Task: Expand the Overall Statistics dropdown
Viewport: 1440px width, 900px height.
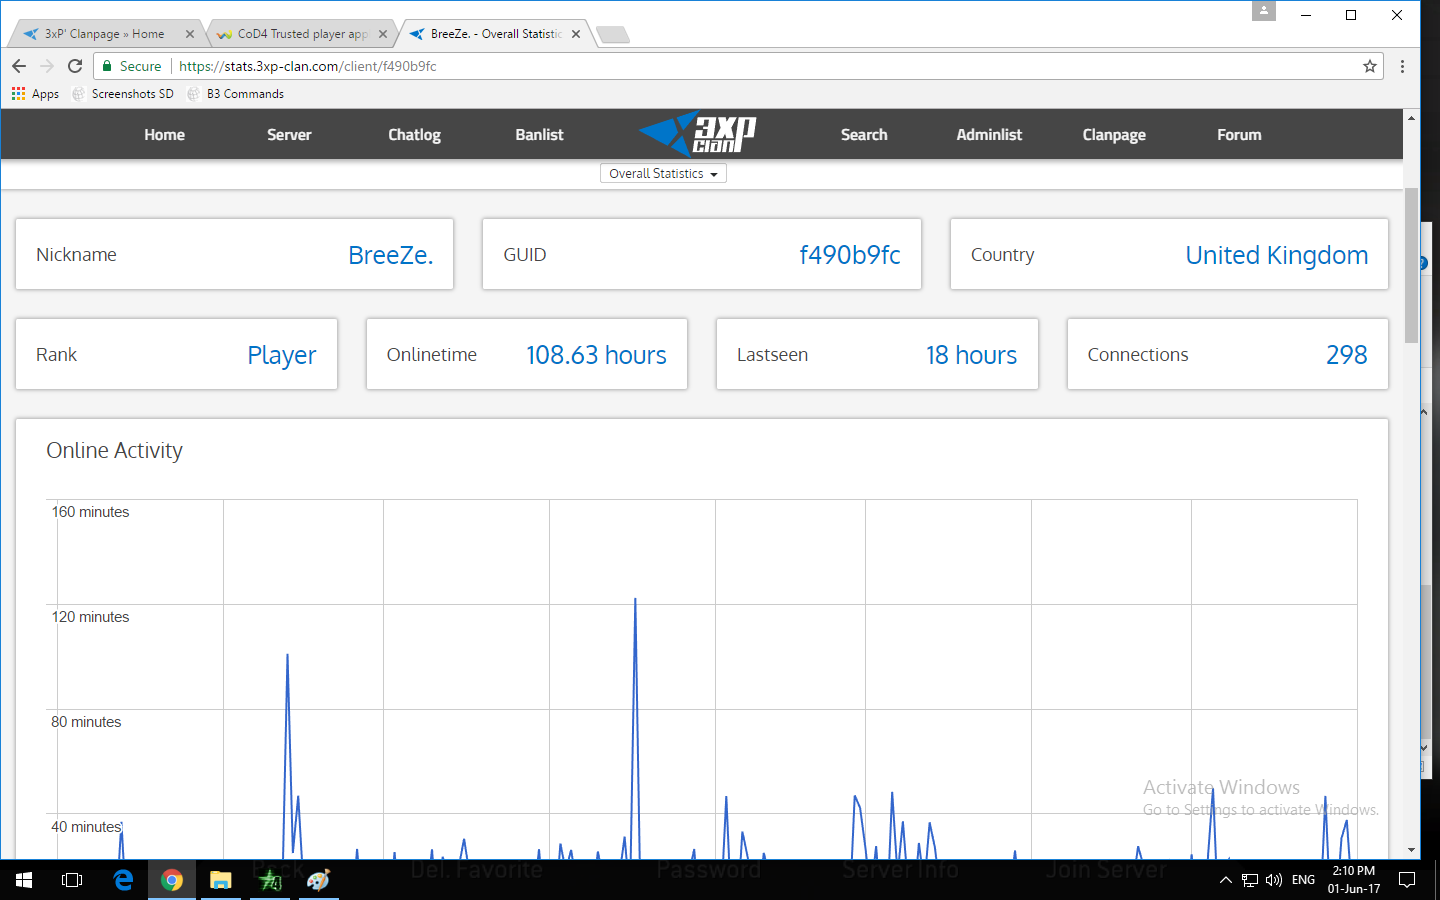Action: click(663, 174)
